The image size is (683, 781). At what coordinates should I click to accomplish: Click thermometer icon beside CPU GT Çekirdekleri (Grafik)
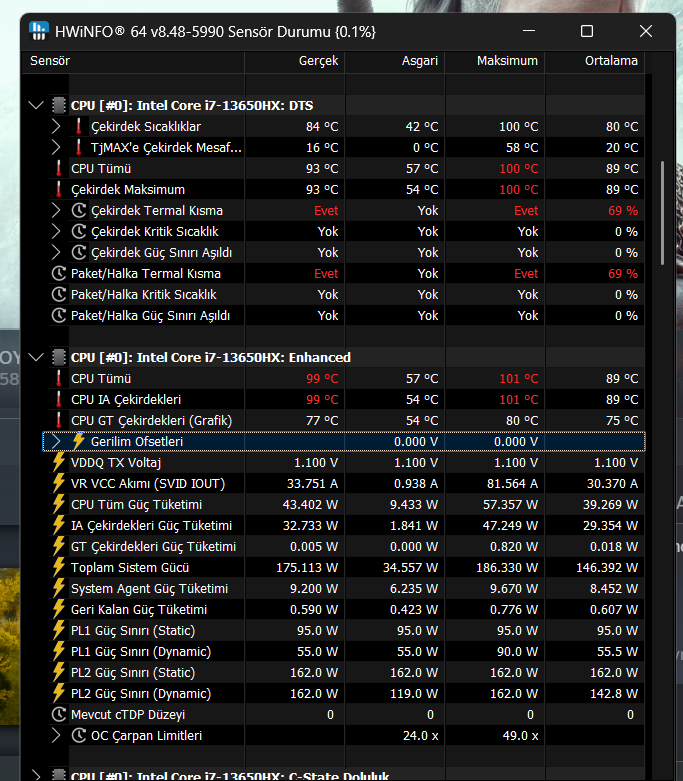[59, 420]
